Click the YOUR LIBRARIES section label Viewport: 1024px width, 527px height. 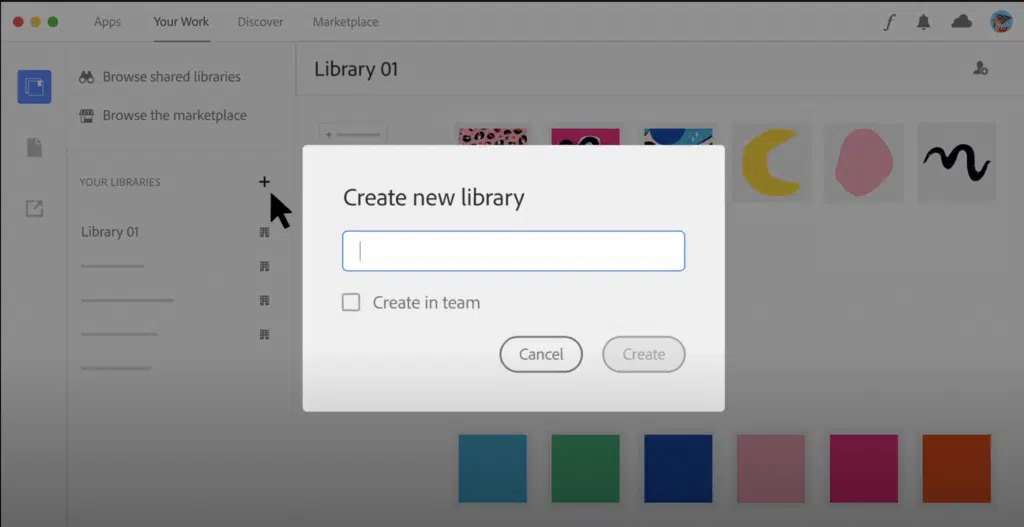120,182
